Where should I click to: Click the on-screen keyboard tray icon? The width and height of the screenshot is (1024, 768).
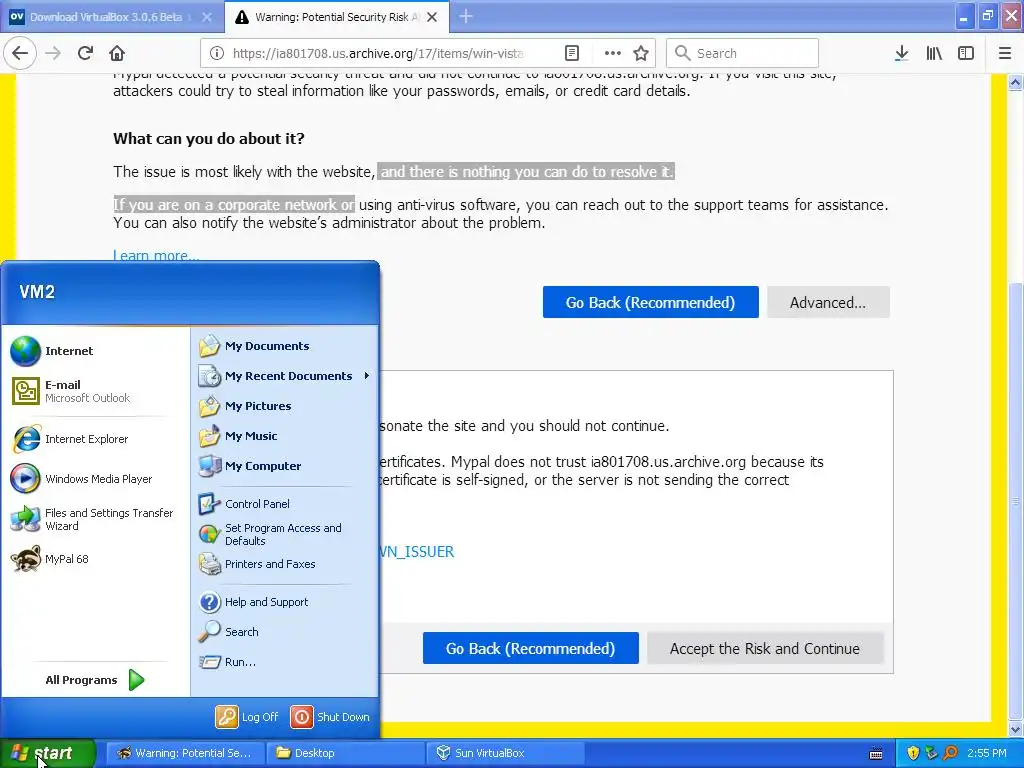tap(876, 754)
